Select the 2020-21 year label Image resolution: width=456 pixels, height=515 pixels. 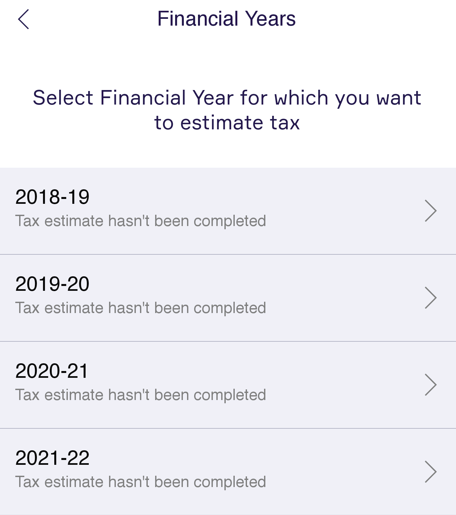52,371
